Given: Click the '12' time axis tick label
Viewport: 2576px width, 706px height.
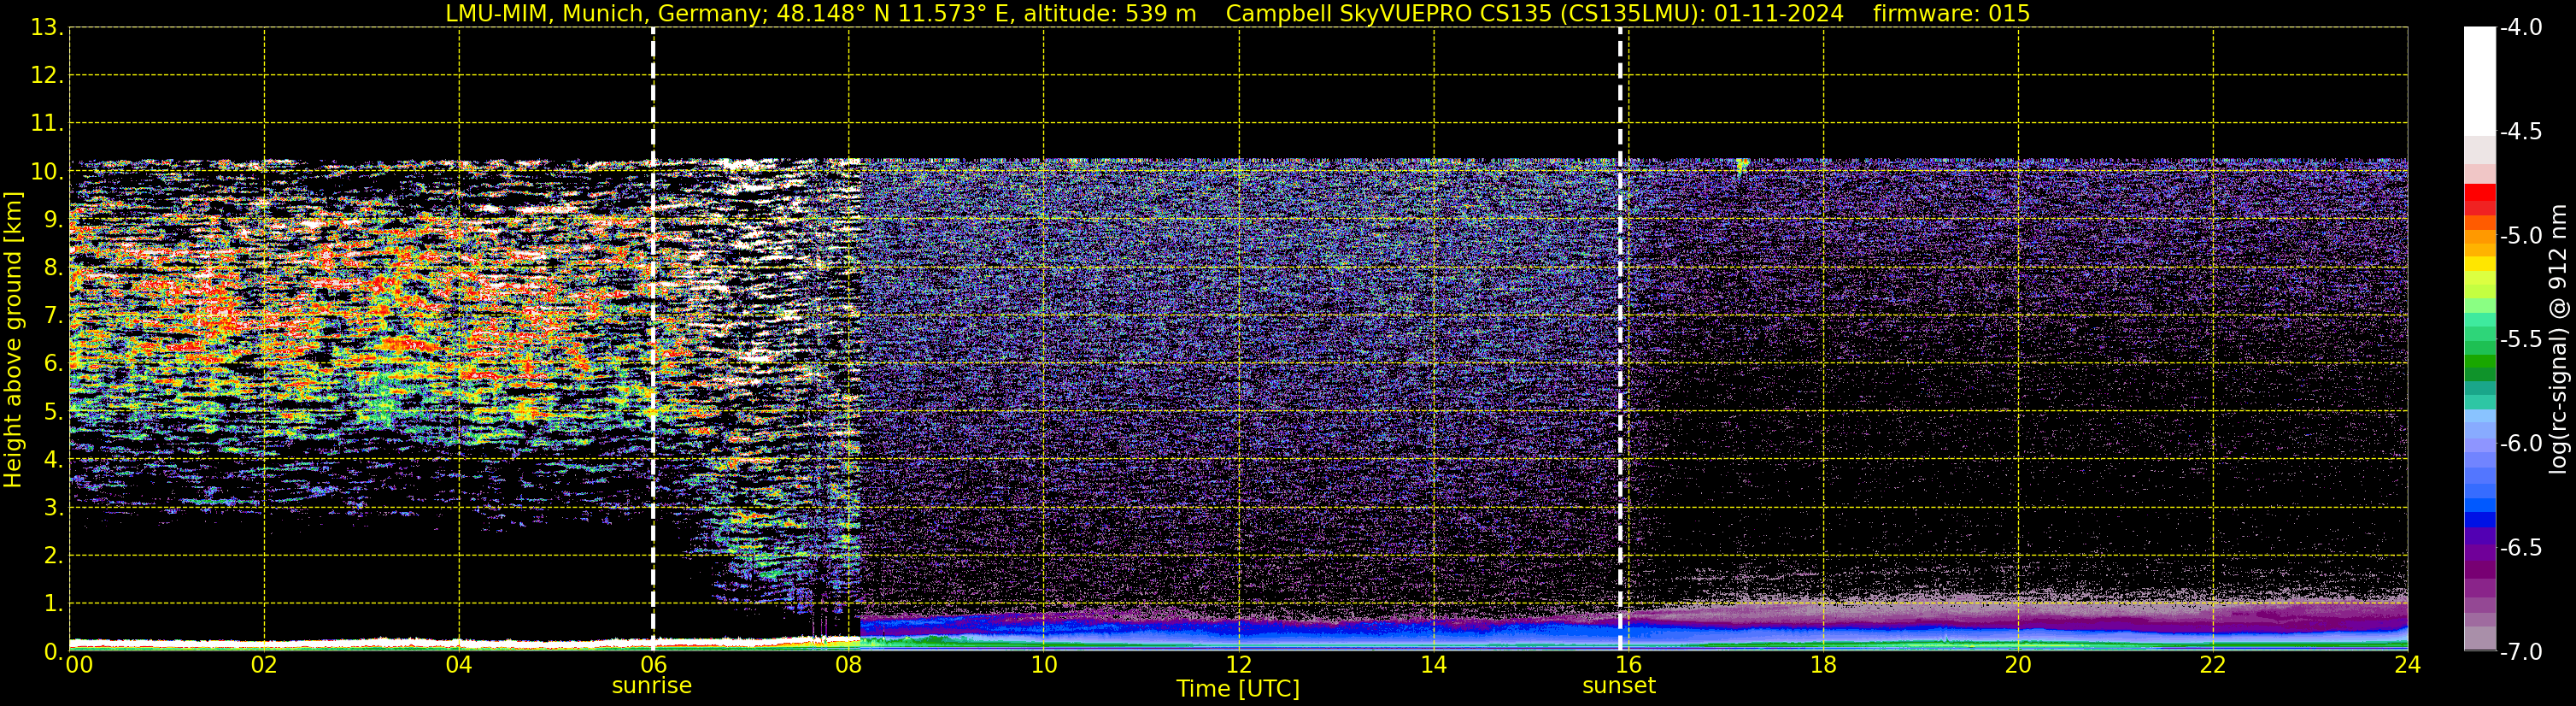Looking at the screenshot, I should pos(1238,665).
